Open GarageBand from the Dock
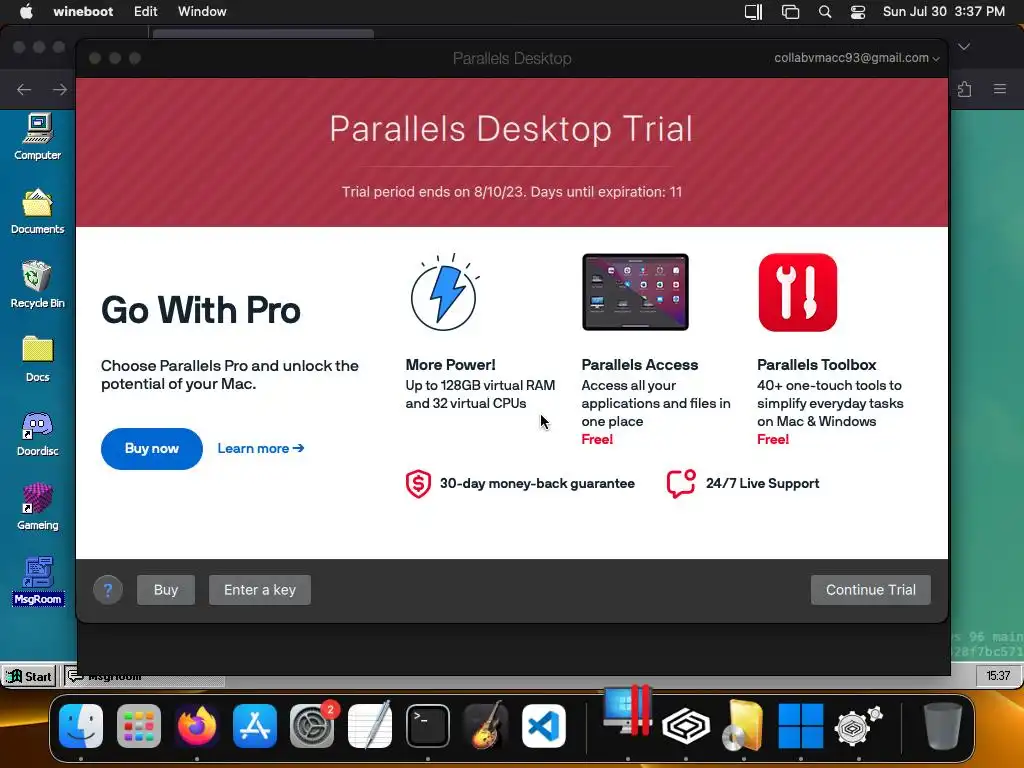 pos(485,726)
